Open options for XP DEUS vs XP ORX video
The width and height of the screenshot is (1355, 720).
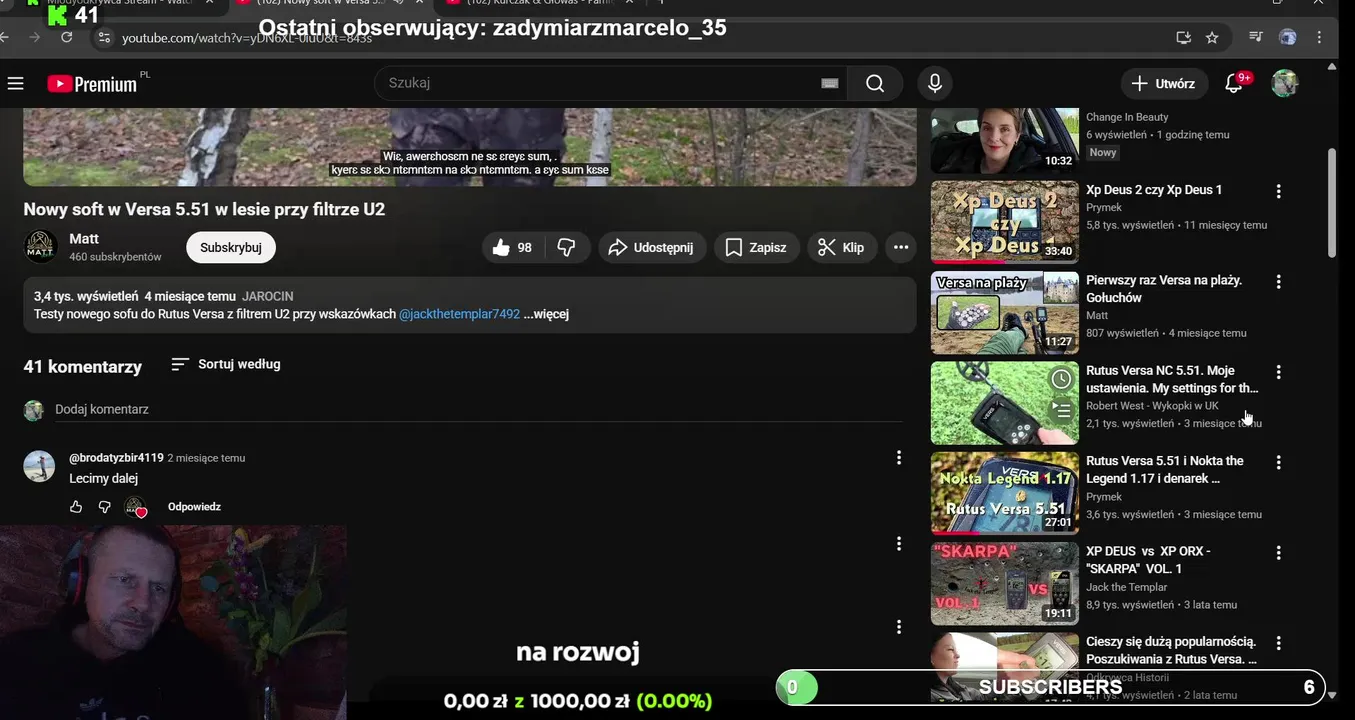click(1278, 553)
